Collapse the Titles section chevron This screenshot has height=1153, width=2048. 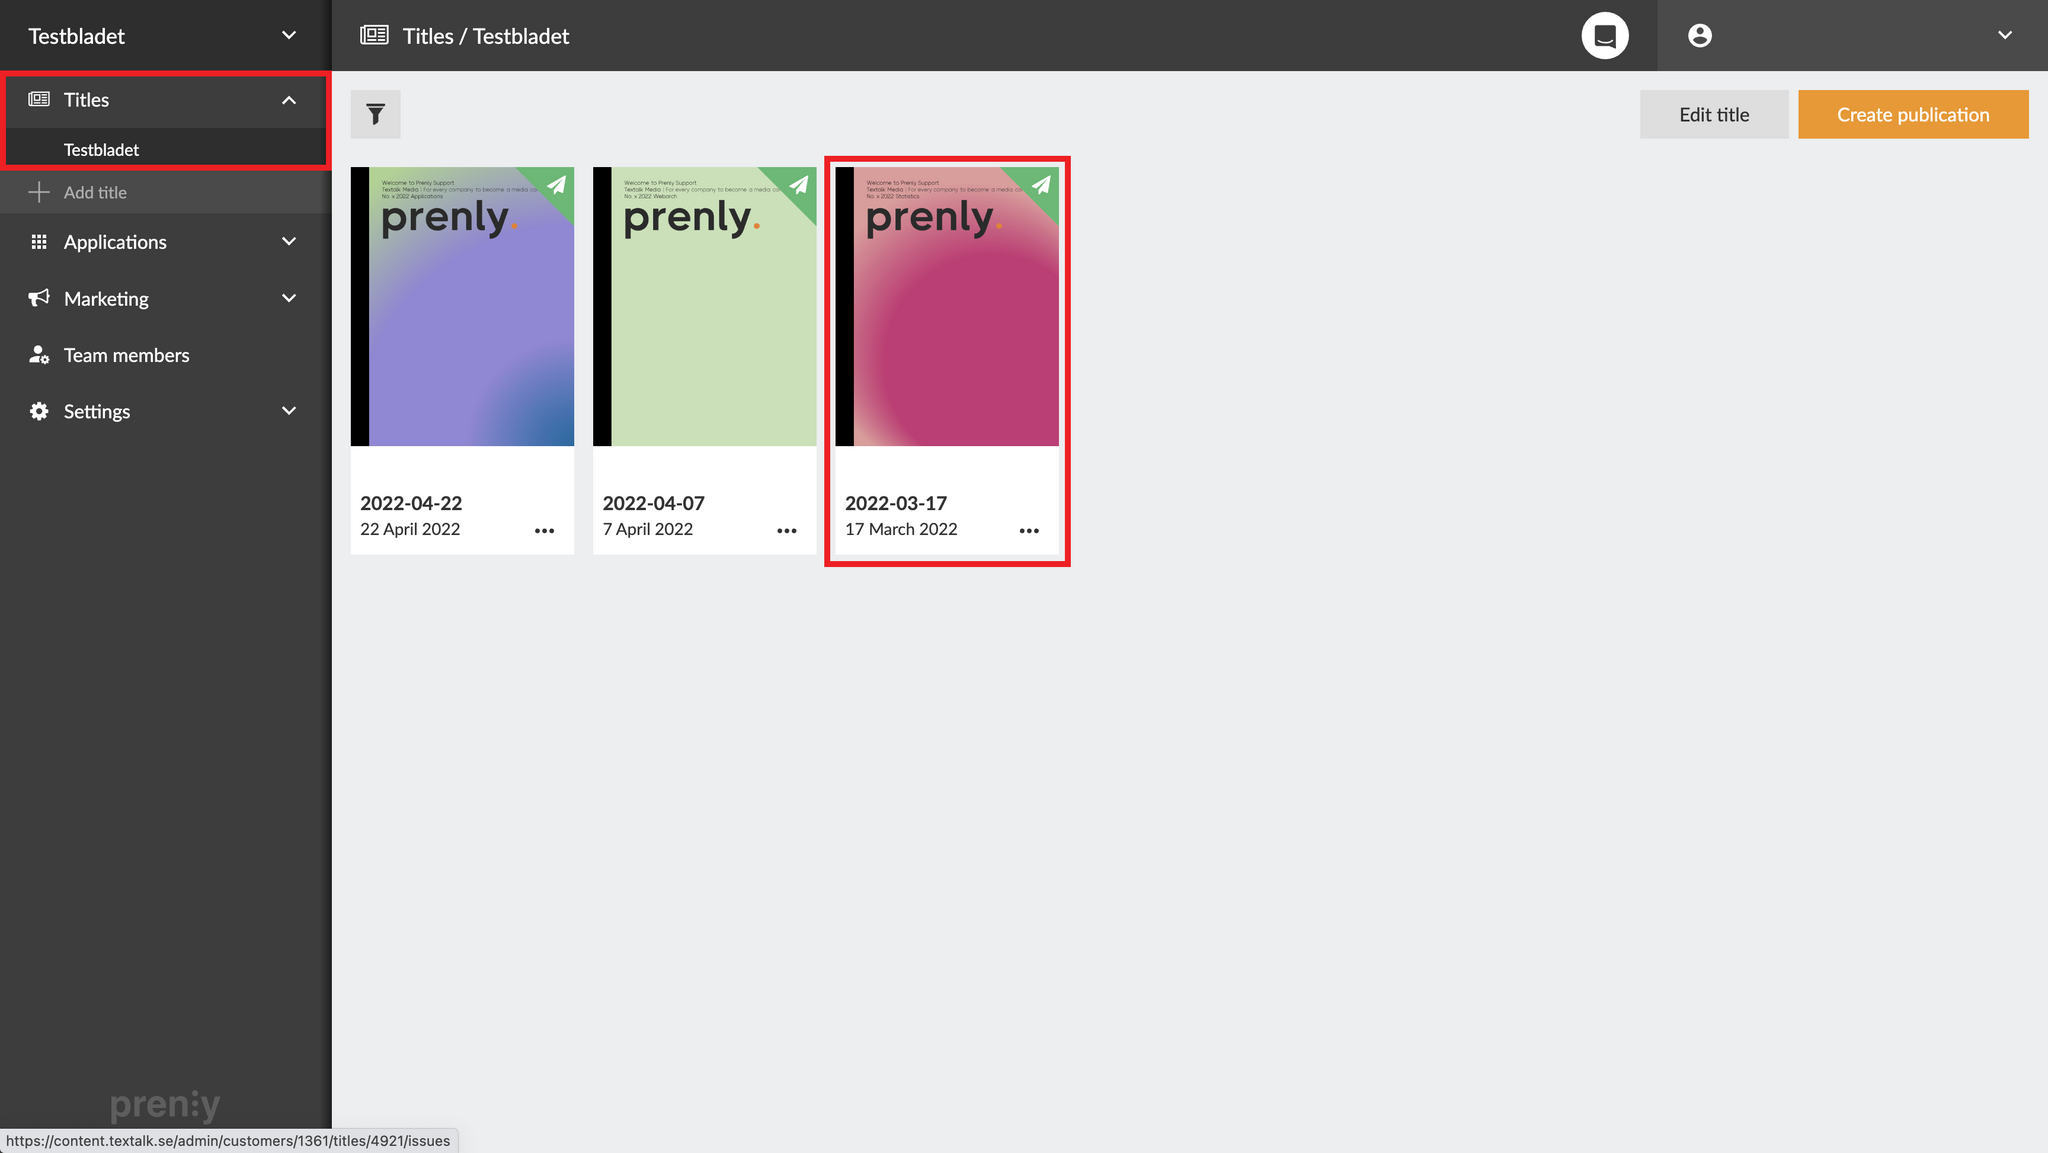[x=289, y=100]
